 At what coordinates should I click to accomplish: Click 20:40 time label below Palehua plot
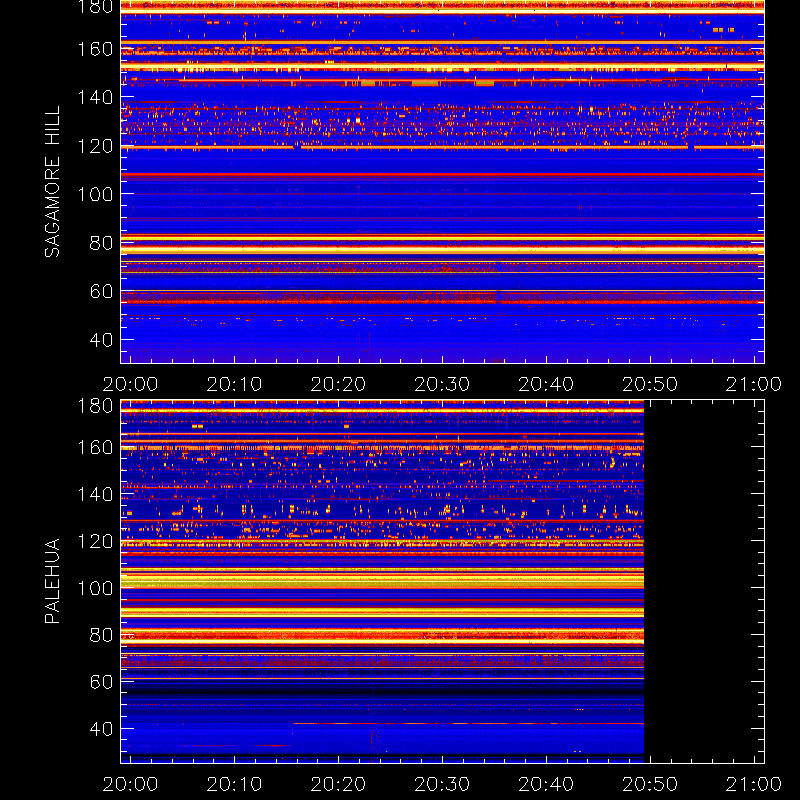coord(546,784)
